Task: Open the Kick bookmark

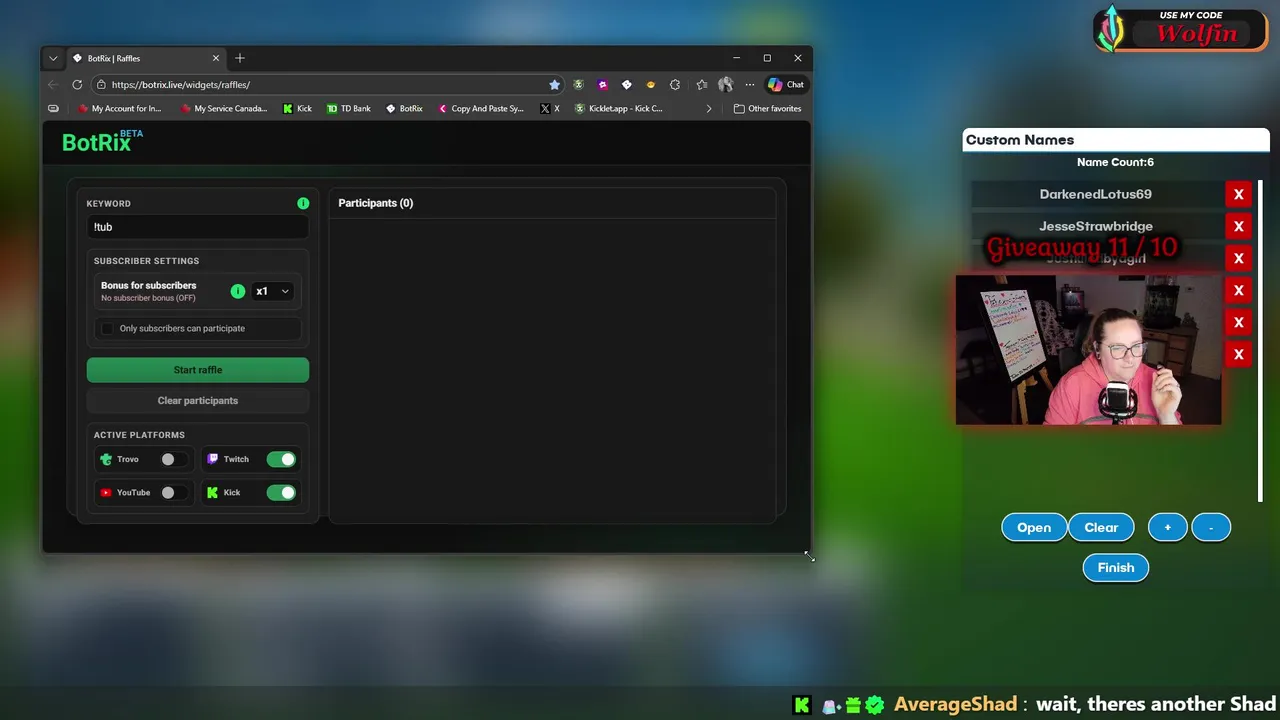Action: coord(297,108)
